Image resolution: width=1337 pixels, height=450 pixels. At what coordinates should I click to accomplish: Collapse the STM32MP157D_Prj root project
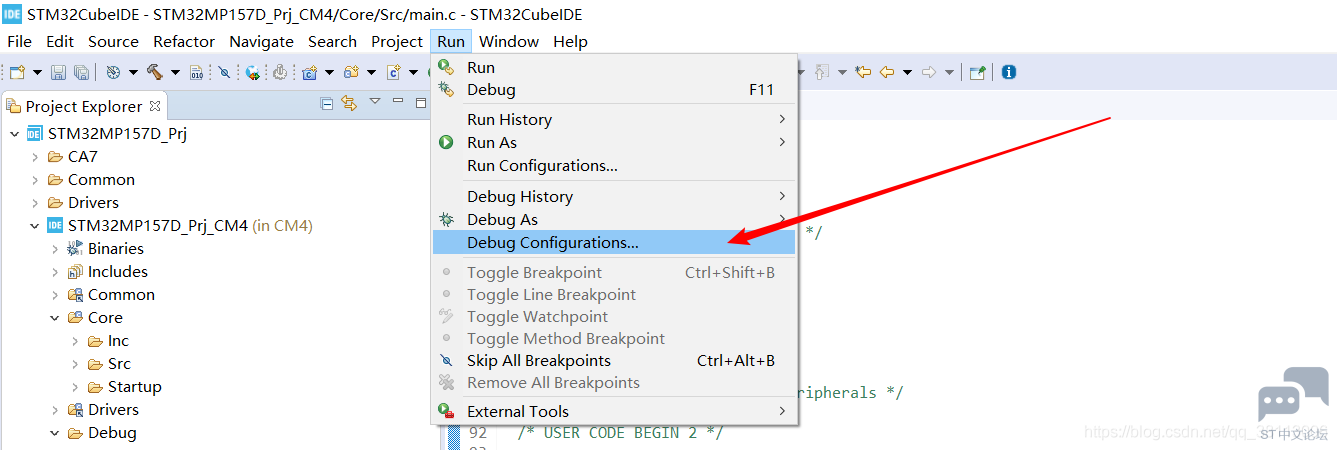click(15, 134)
